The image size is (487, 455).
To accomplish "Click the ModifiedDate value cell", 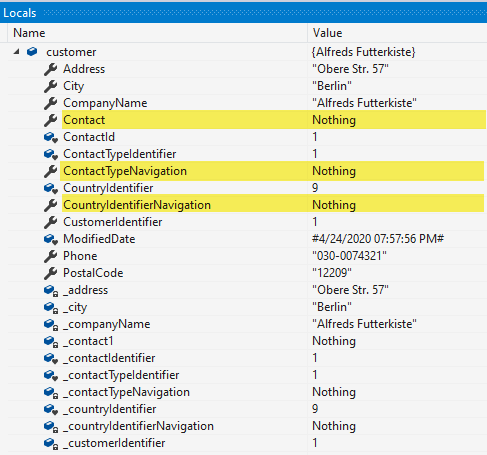I will [397, 239].
